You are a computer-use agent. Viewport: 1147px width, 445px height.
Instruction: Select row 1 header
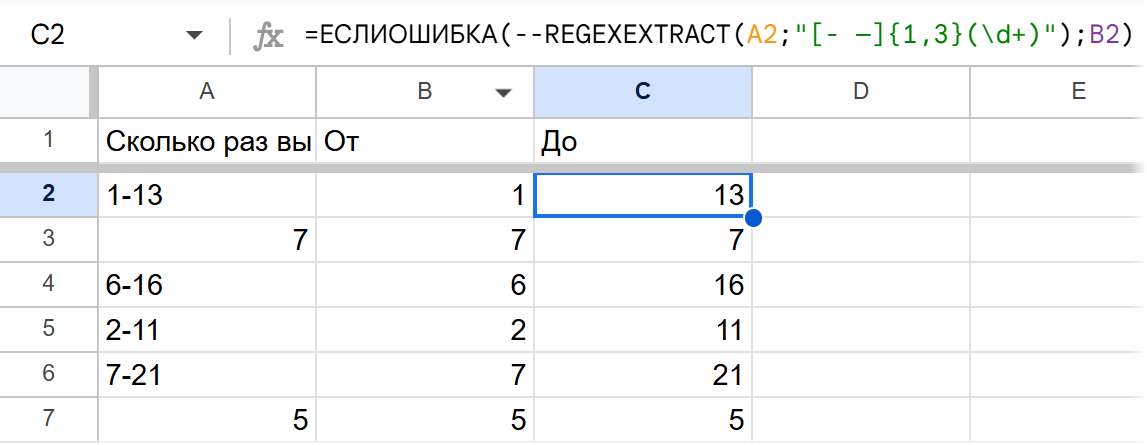(48, 142)
